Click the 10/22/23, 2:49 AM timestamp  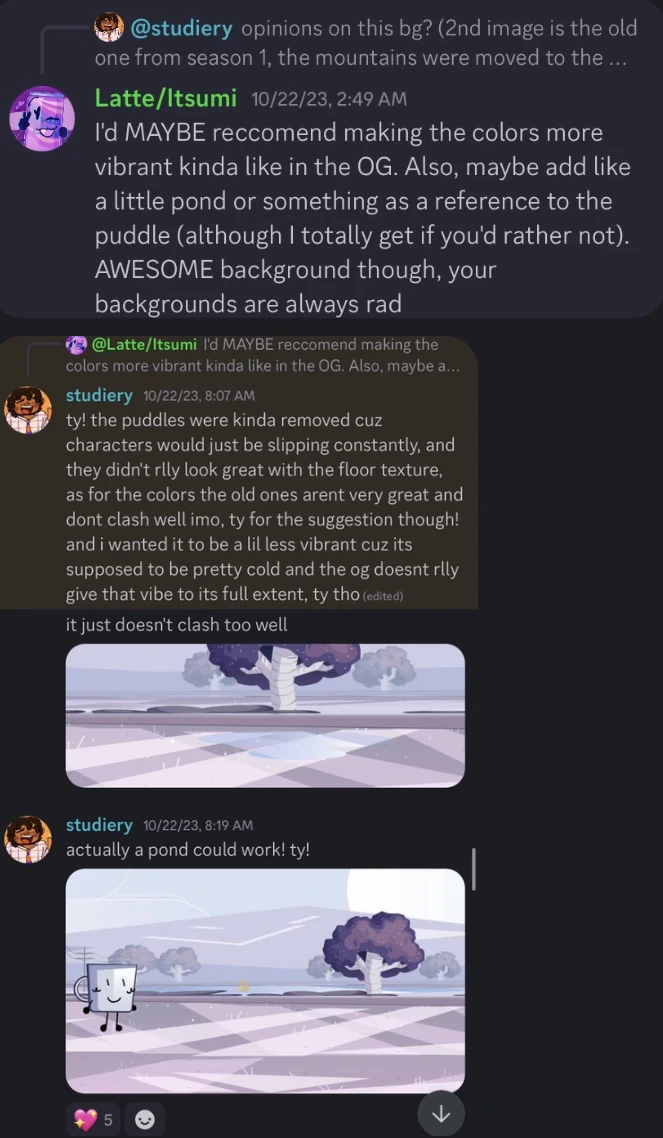(x=329, y=99)
